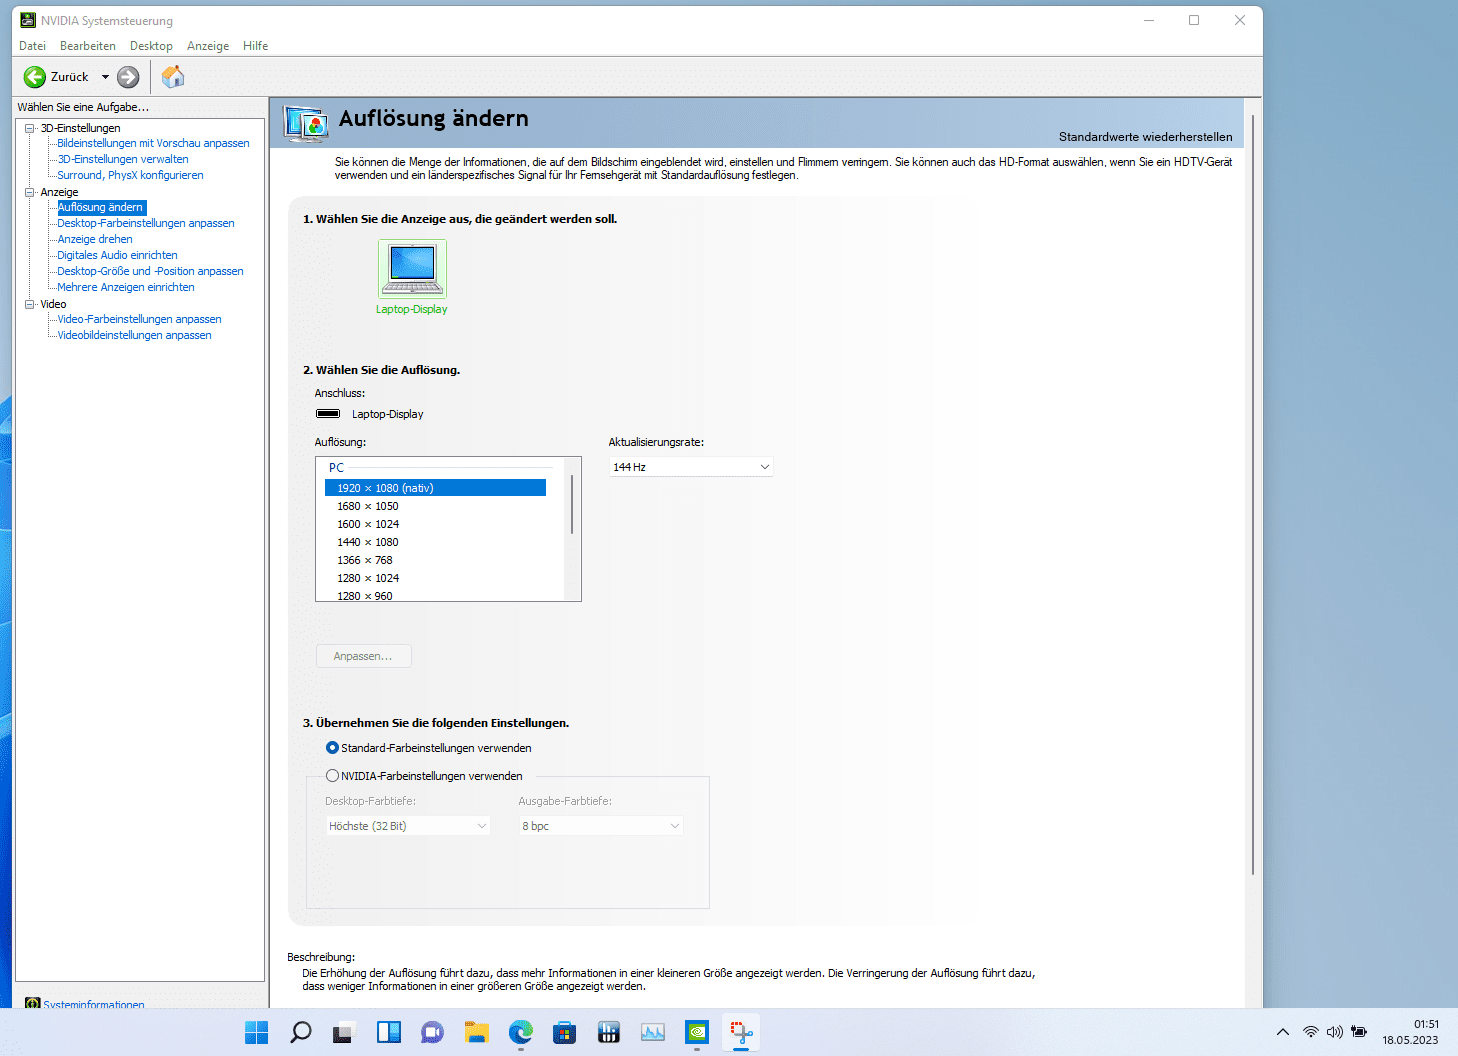
Task: Collapse the 3D-Einstellungen tree node
Action: tap(30, 128)
